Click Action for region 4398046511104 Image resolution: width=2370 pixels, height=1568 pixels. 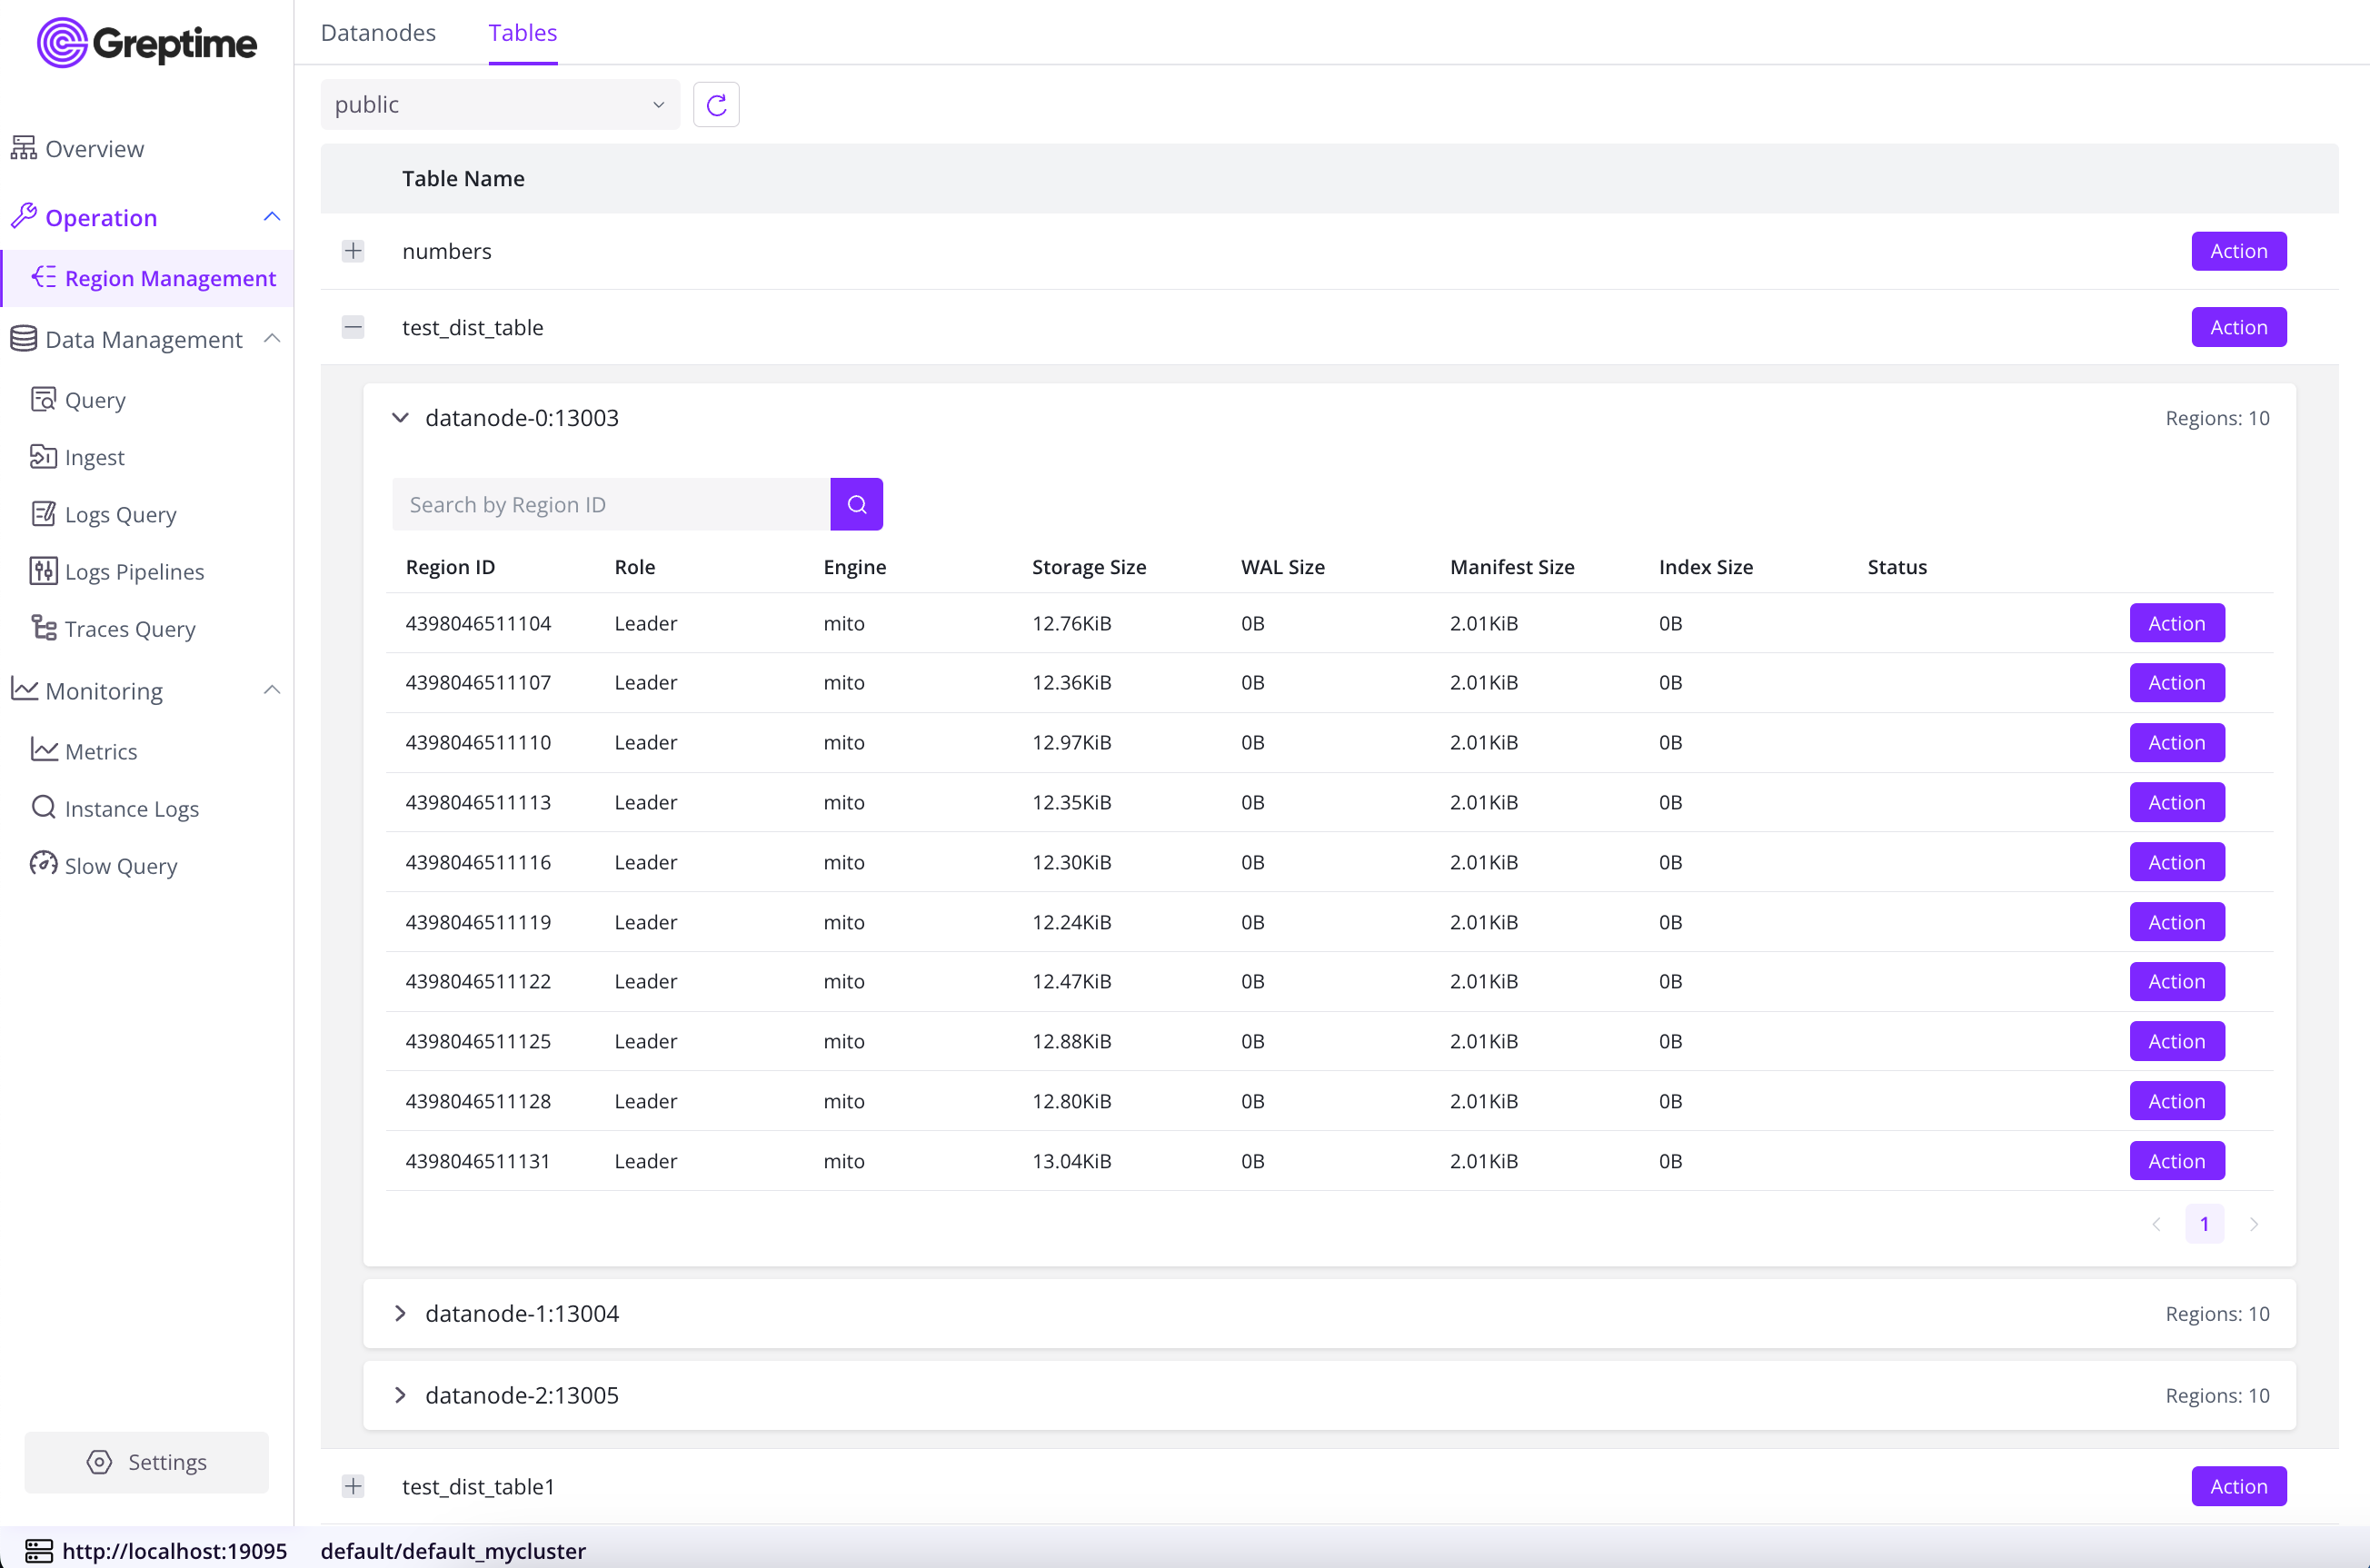[2176, 623]
